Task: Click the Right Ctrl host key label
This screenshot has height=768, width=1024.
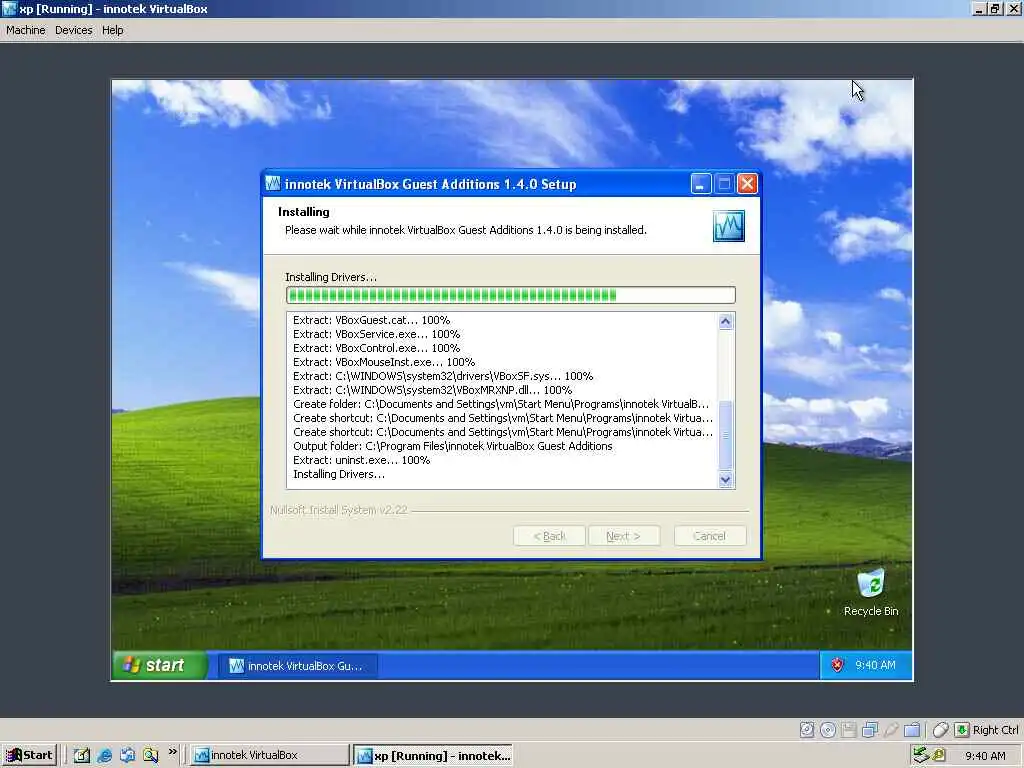Action: pos(995,729)
